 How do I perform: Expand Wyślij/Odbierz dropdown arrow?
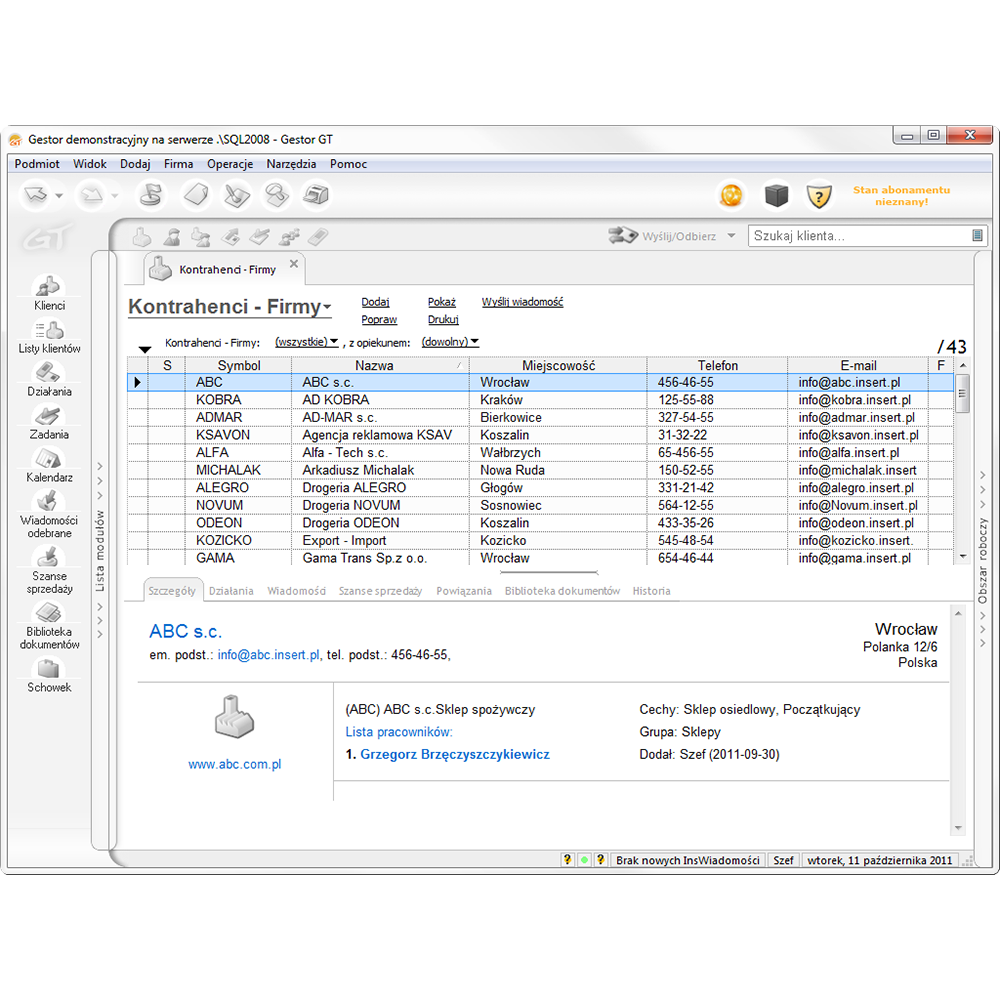731,236
